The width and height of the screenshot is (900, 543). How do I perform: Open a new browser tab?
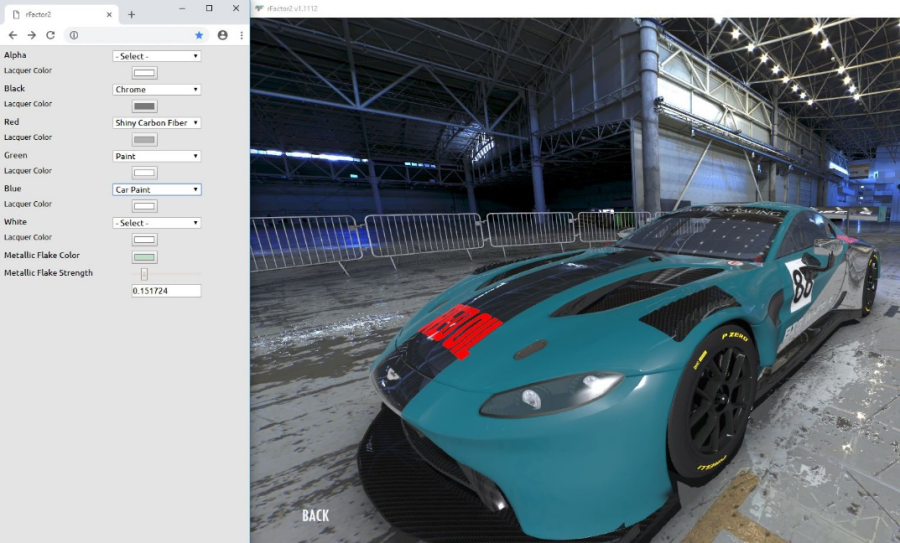(131, 14)
